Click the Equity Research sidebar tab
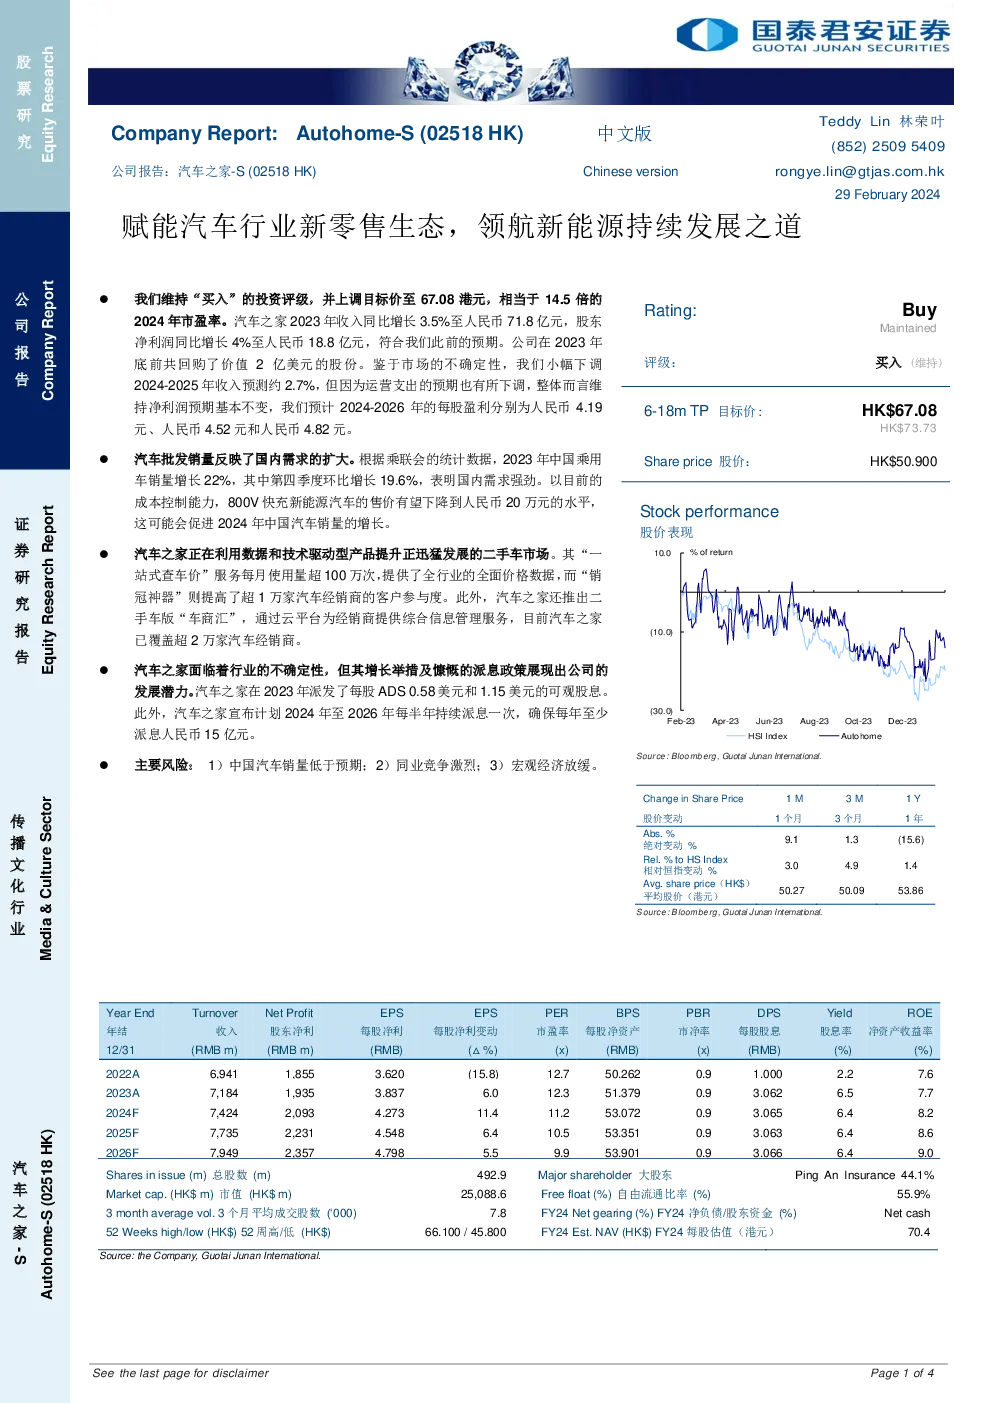The image size is (992, 1403). point(35,106)
